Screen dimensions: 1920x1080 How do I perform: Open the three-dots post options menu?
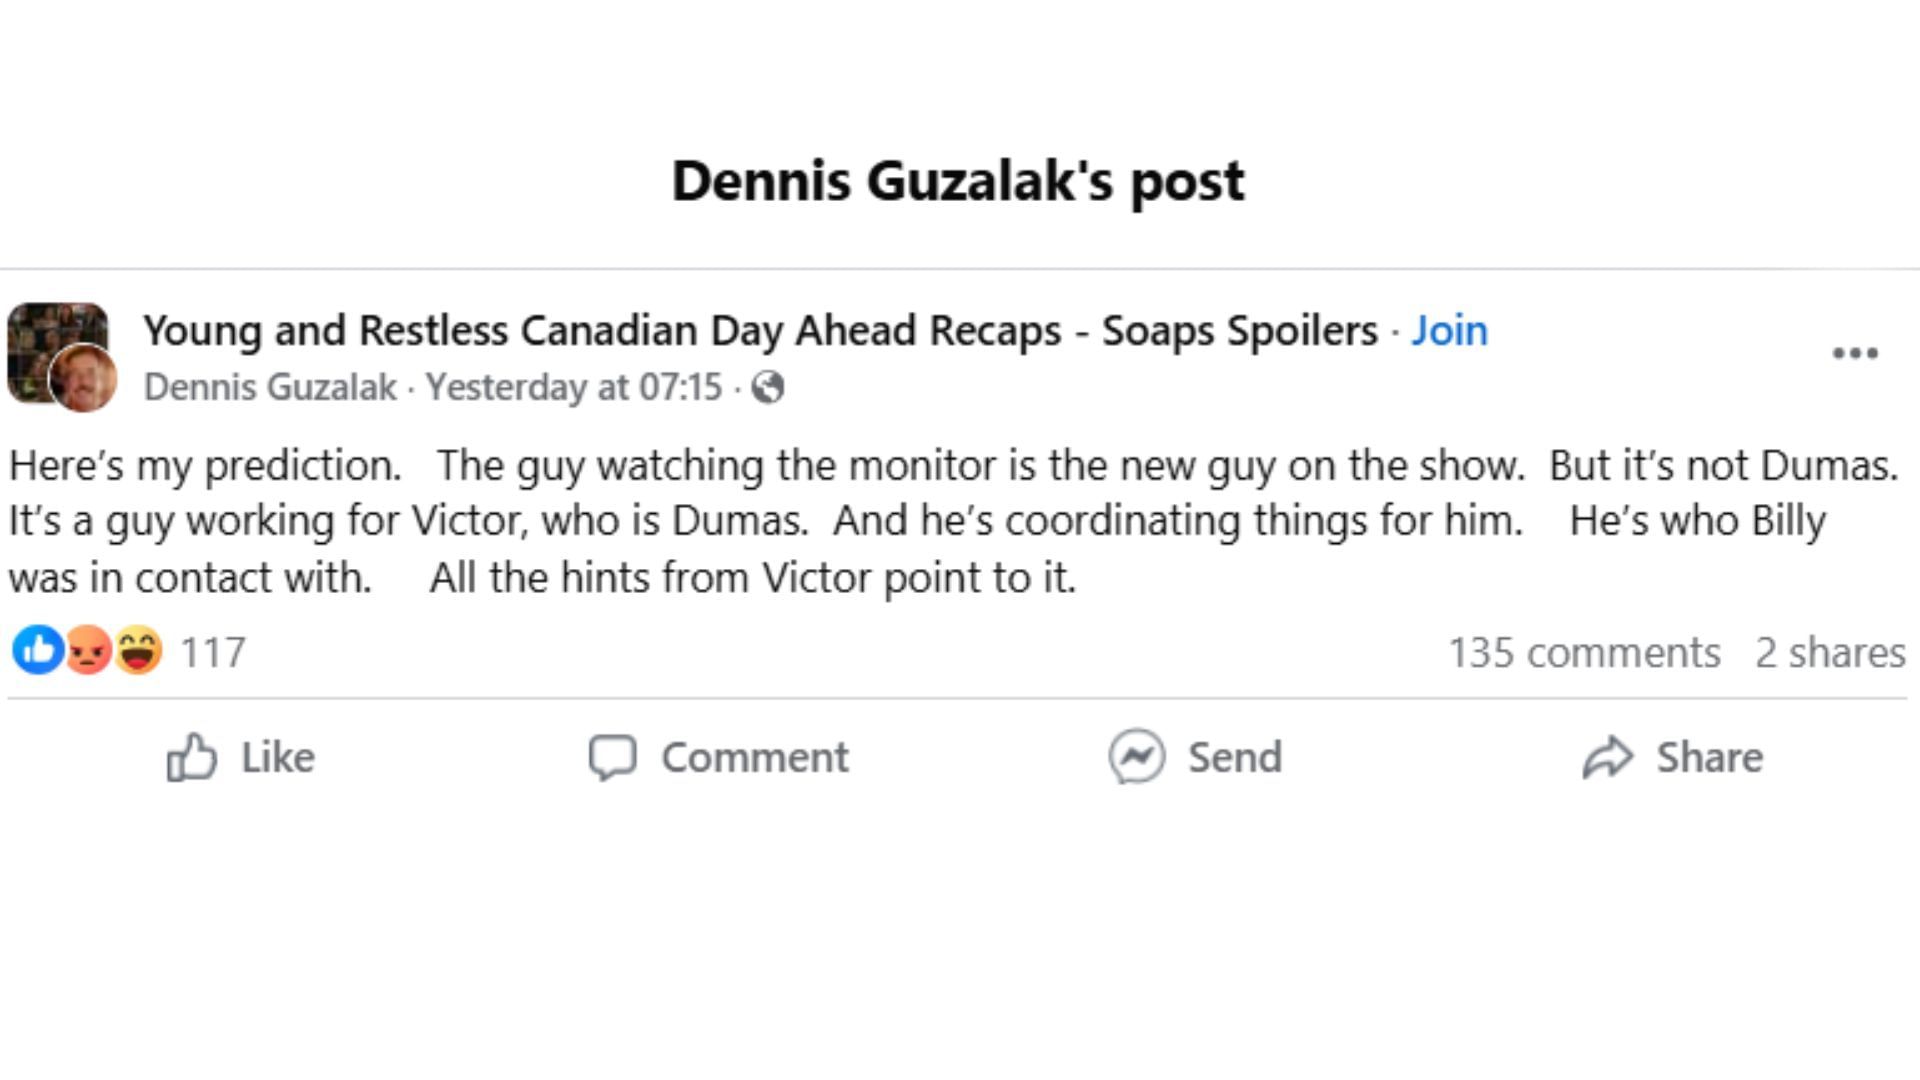tap(1855, 353)
